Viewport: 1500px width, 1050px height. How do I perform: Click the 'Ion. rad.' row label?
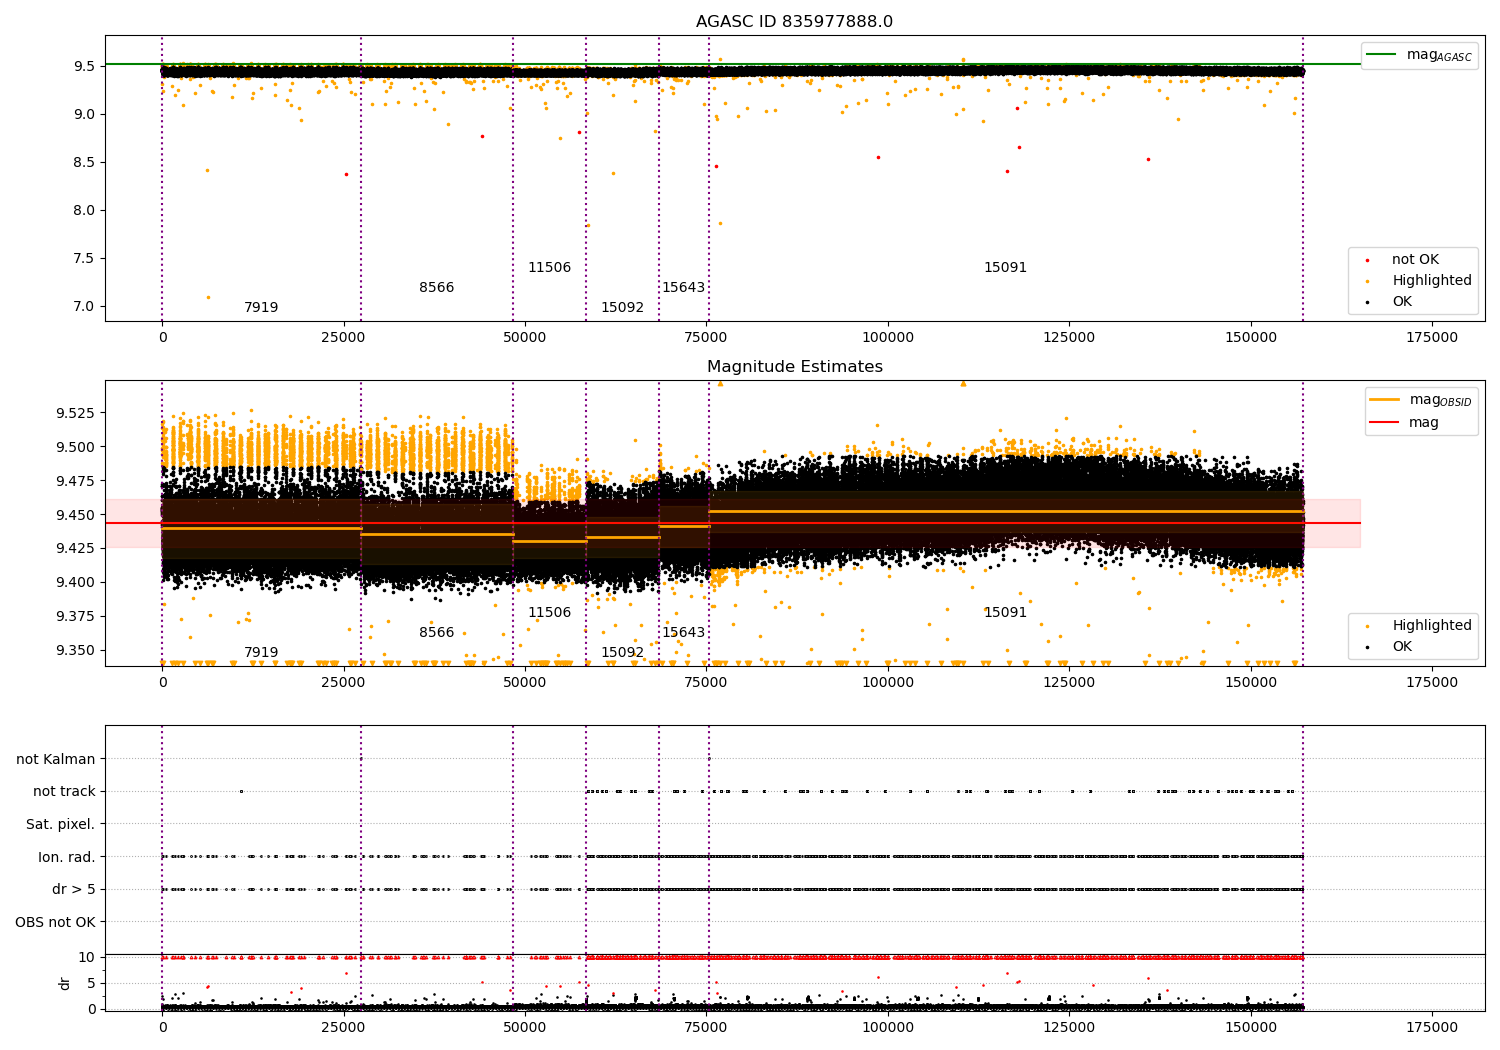pos(67,858)
